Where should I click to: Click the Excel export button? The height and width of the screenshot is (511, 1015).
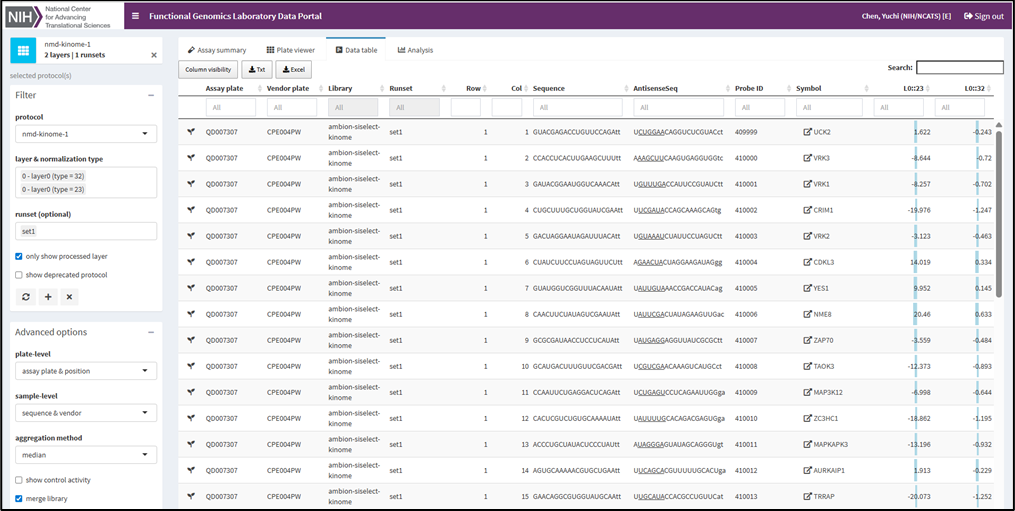coord(293,69)
